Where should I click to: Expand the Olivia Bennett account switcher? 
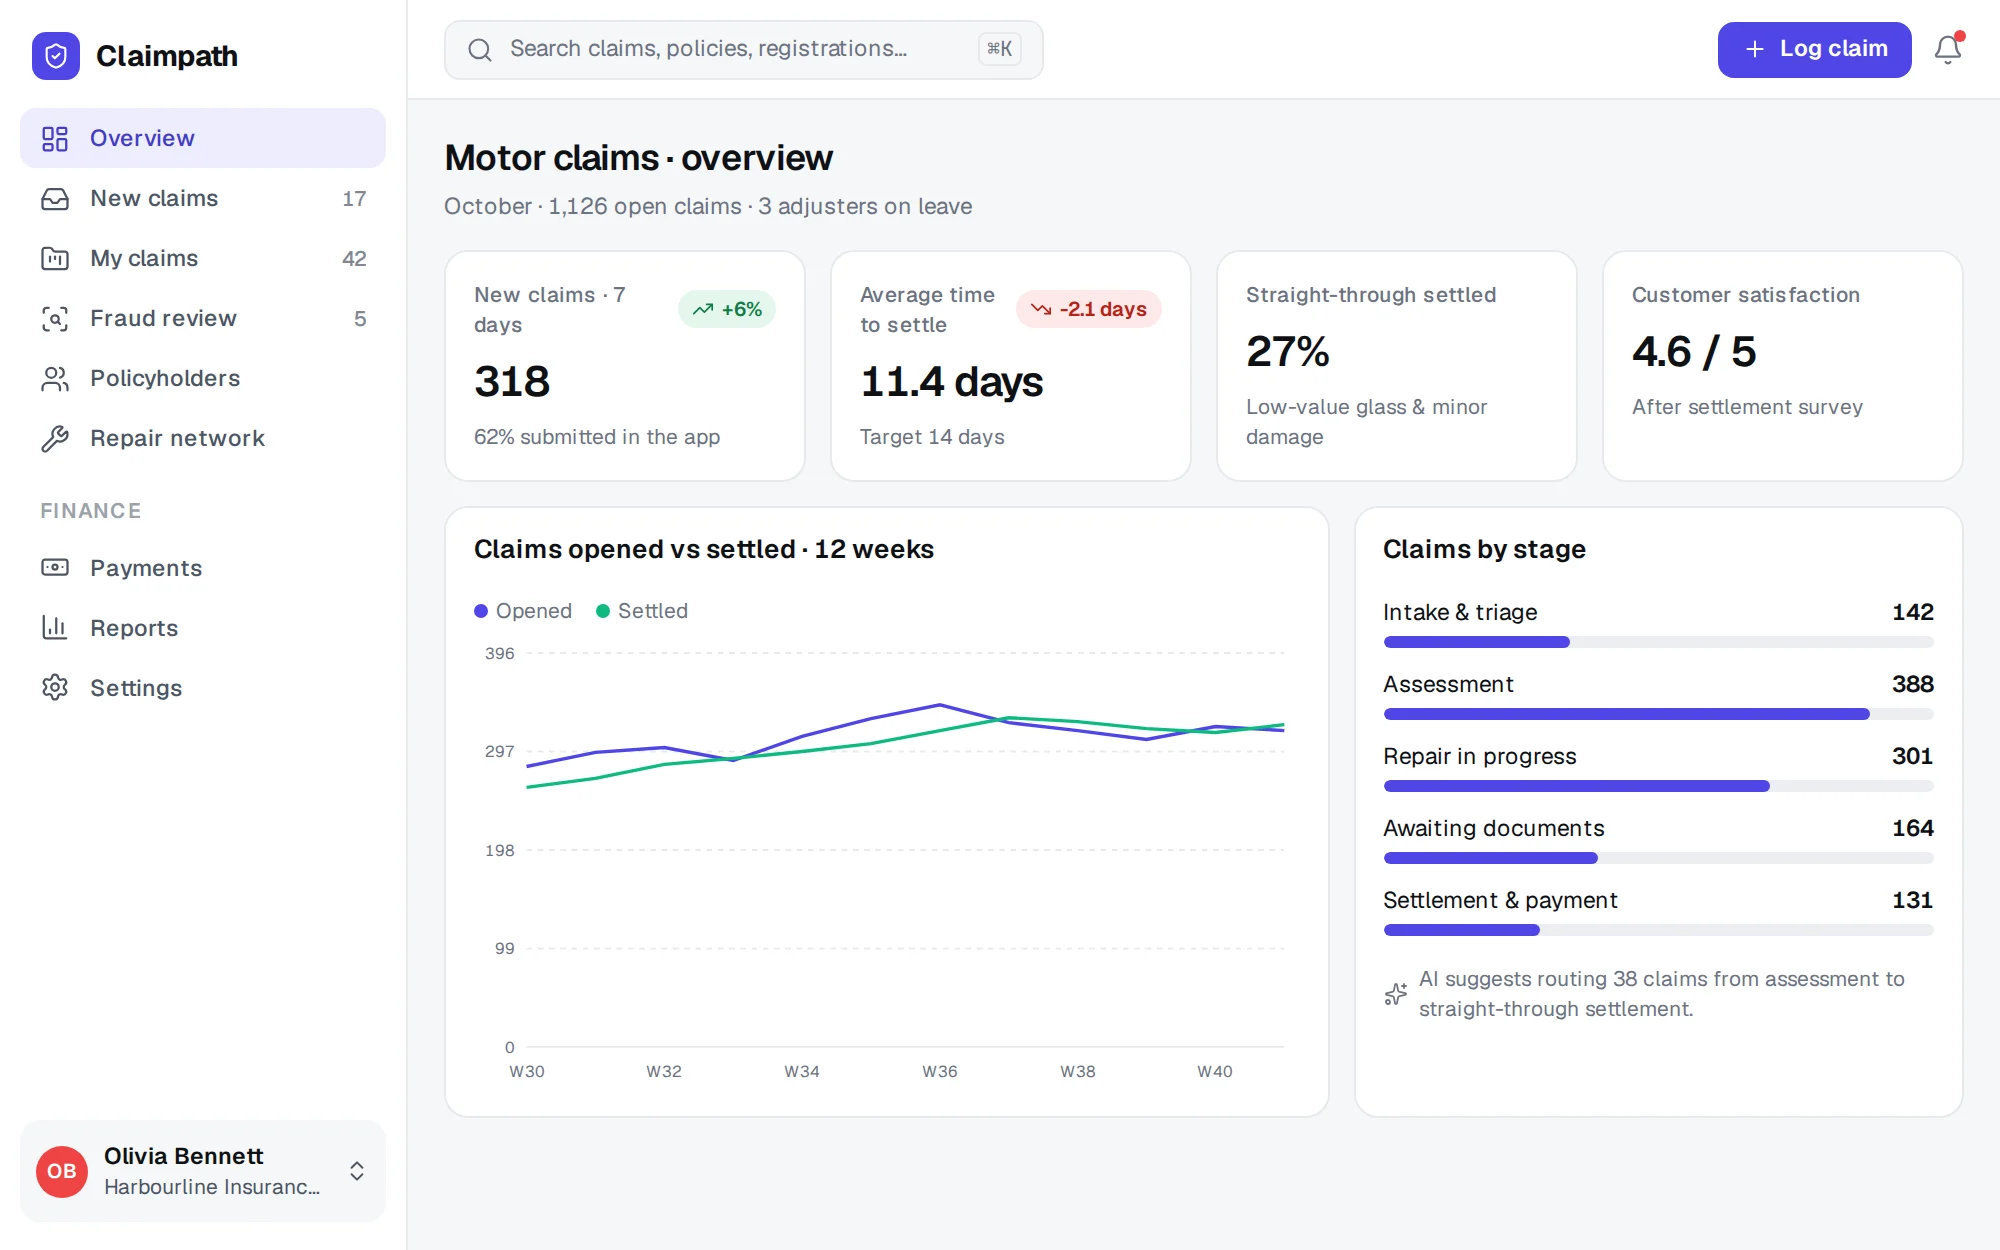point(357,1171)
